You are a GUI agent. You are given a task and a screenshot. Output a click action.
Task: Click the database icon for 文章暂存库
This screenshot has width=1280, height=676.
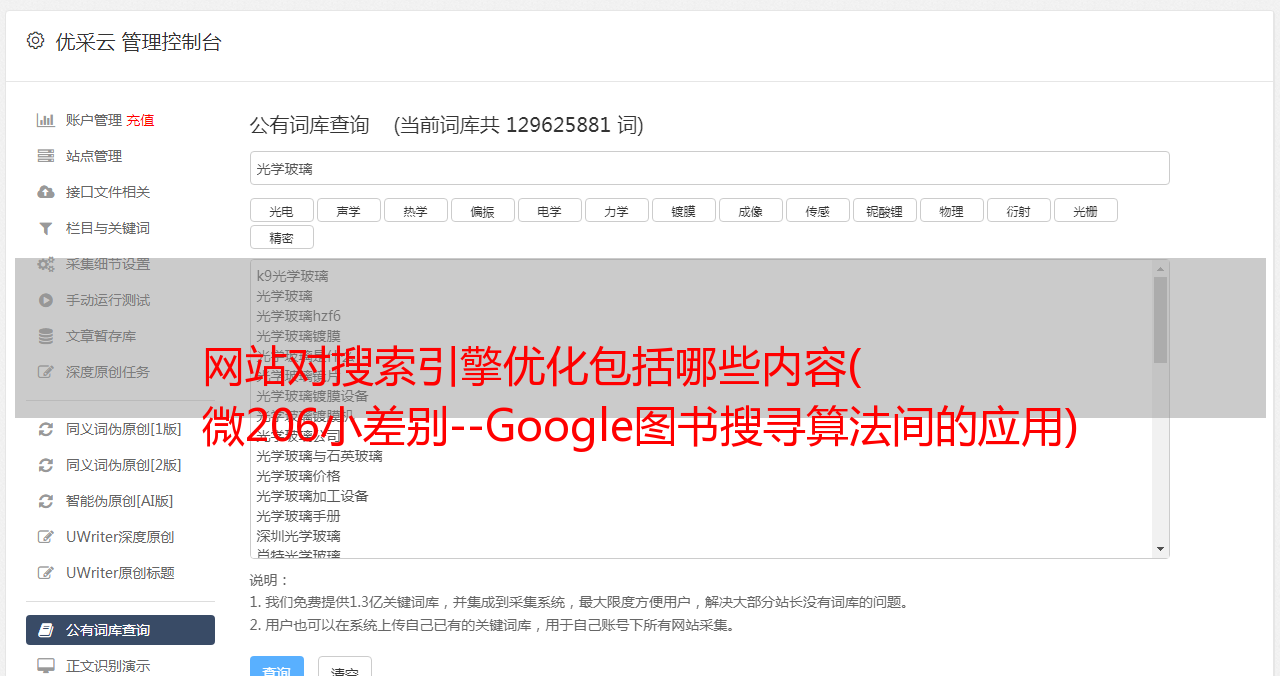coord(46,336)
